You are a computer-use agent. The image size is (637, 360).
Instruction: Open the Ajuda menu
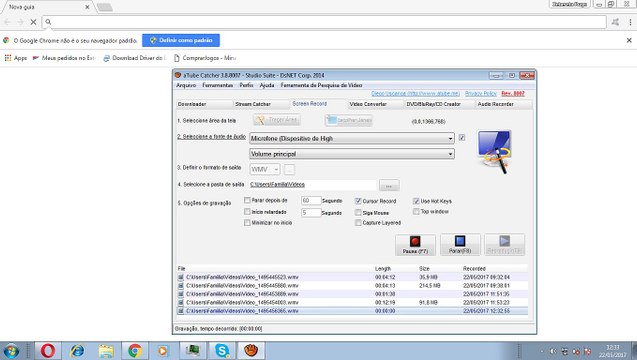pos(267,85)
